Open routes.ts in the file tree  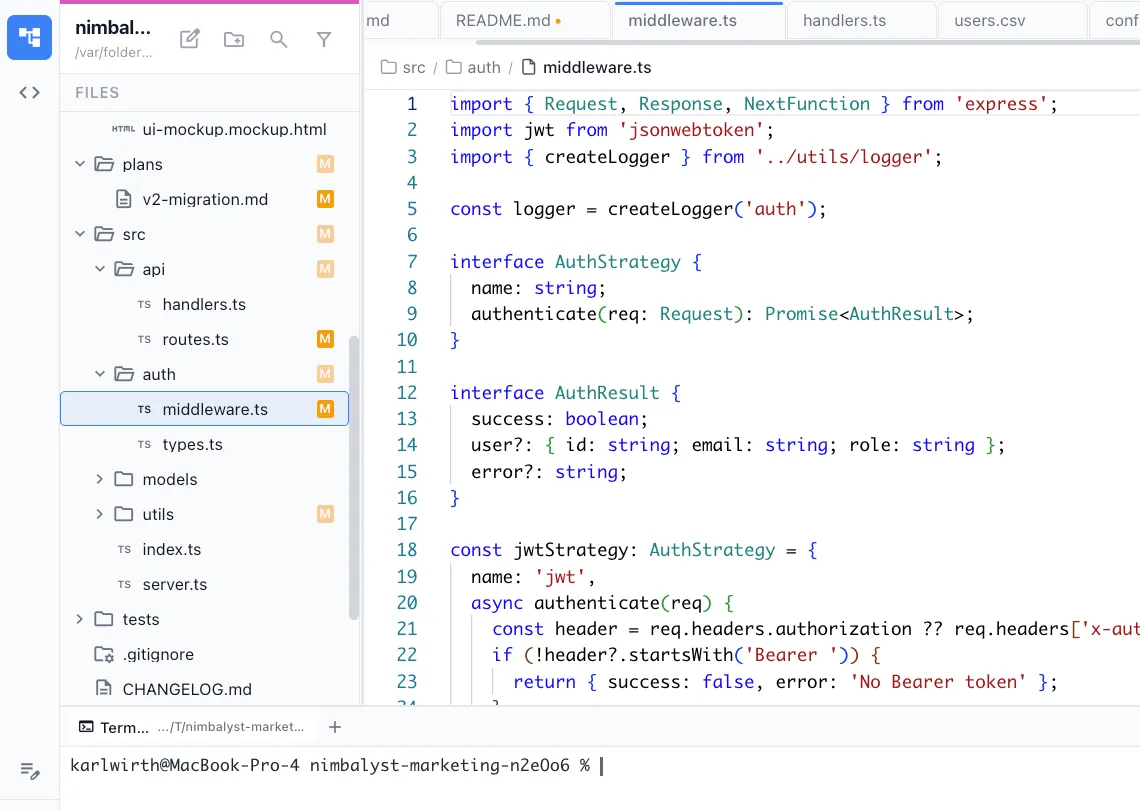(195, 339)
